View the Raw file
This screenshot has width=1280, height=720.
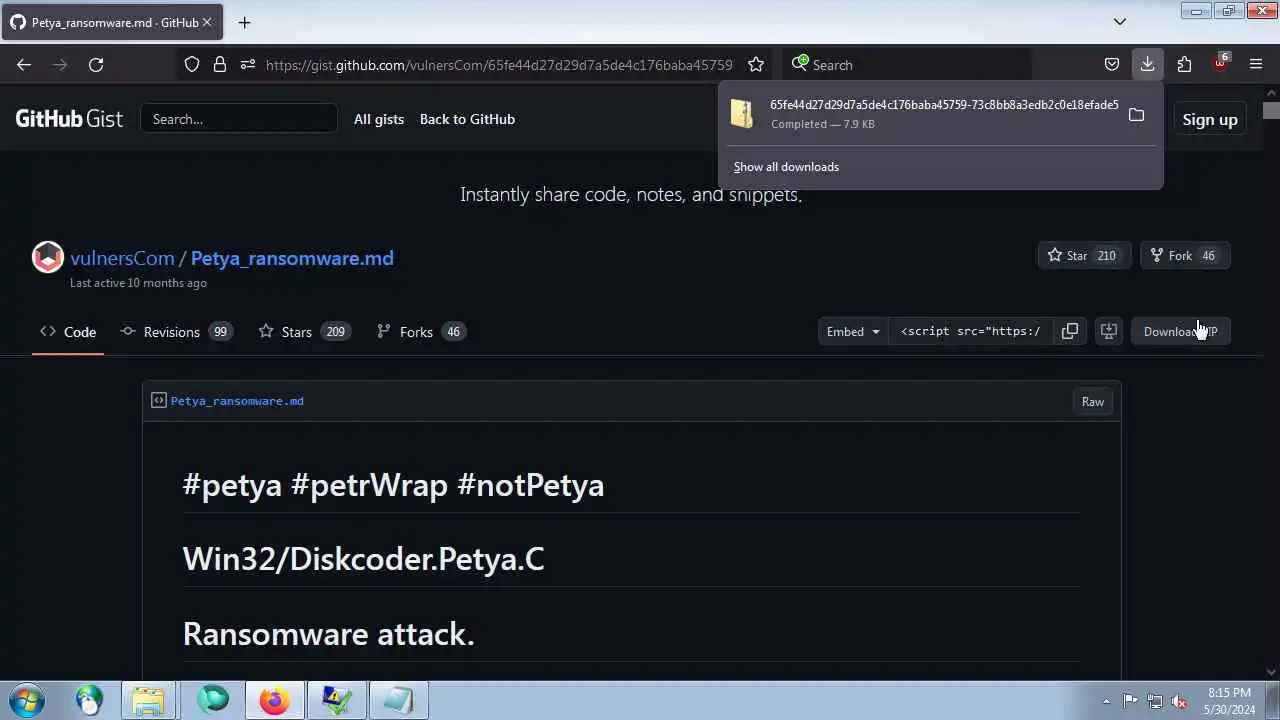coord(1093,401)
